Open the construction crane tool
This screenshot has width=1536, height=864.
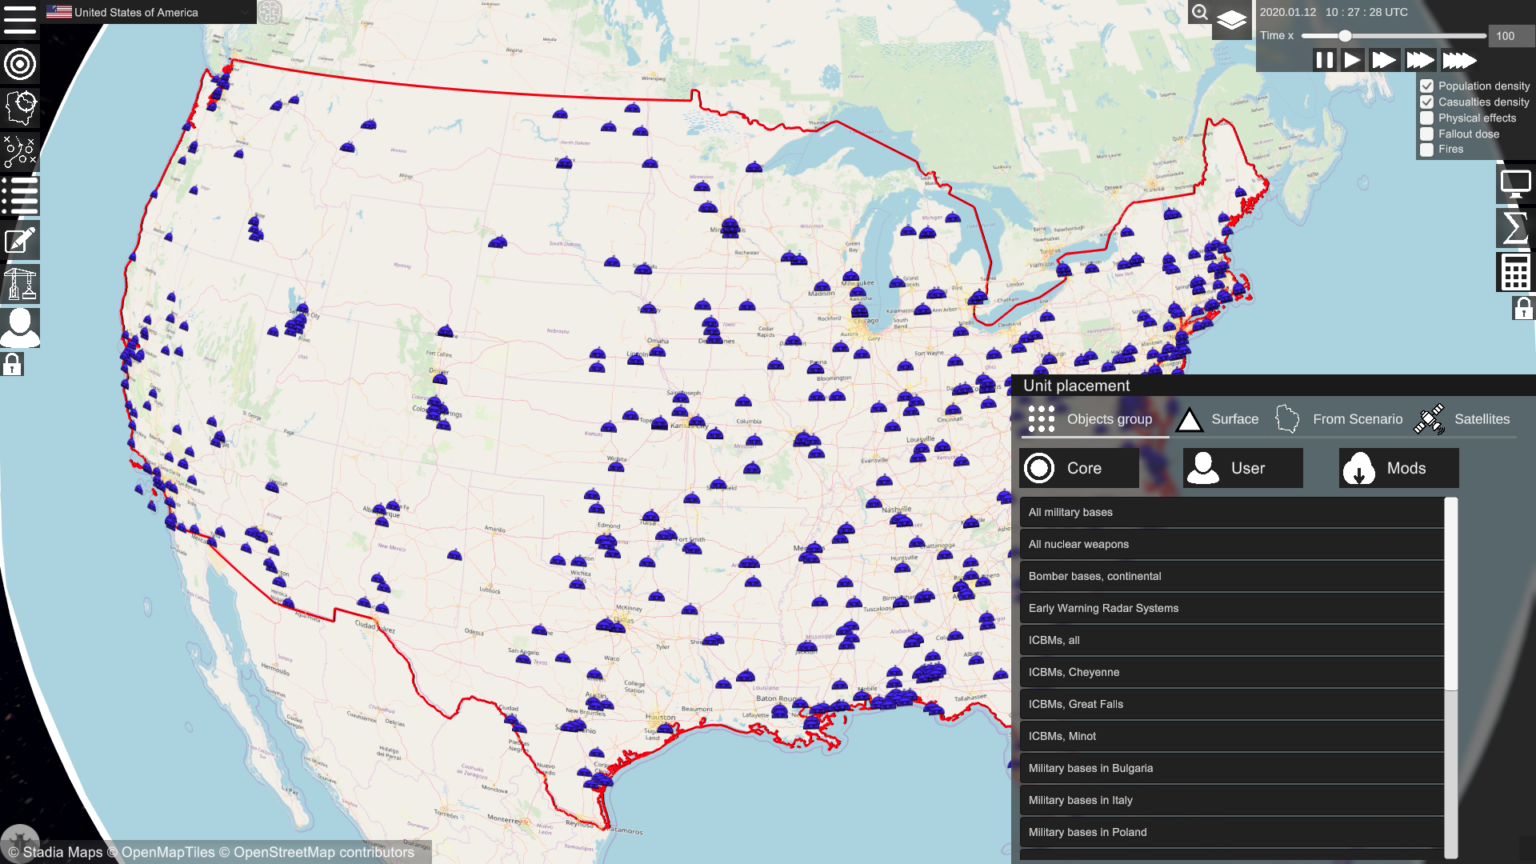click(x=20, y=283)
